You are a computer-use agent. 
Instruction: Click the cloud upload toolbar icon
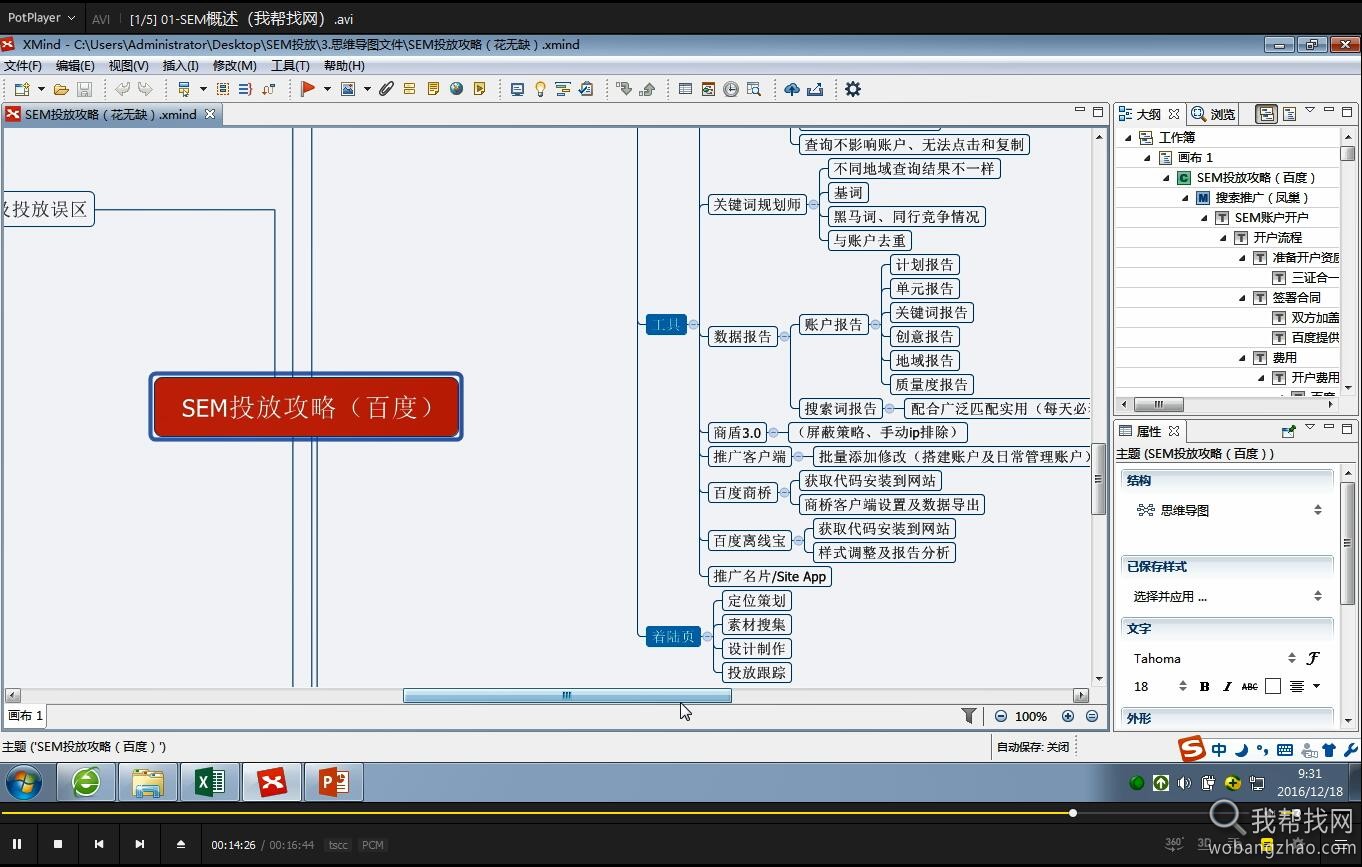coord(792,89)
